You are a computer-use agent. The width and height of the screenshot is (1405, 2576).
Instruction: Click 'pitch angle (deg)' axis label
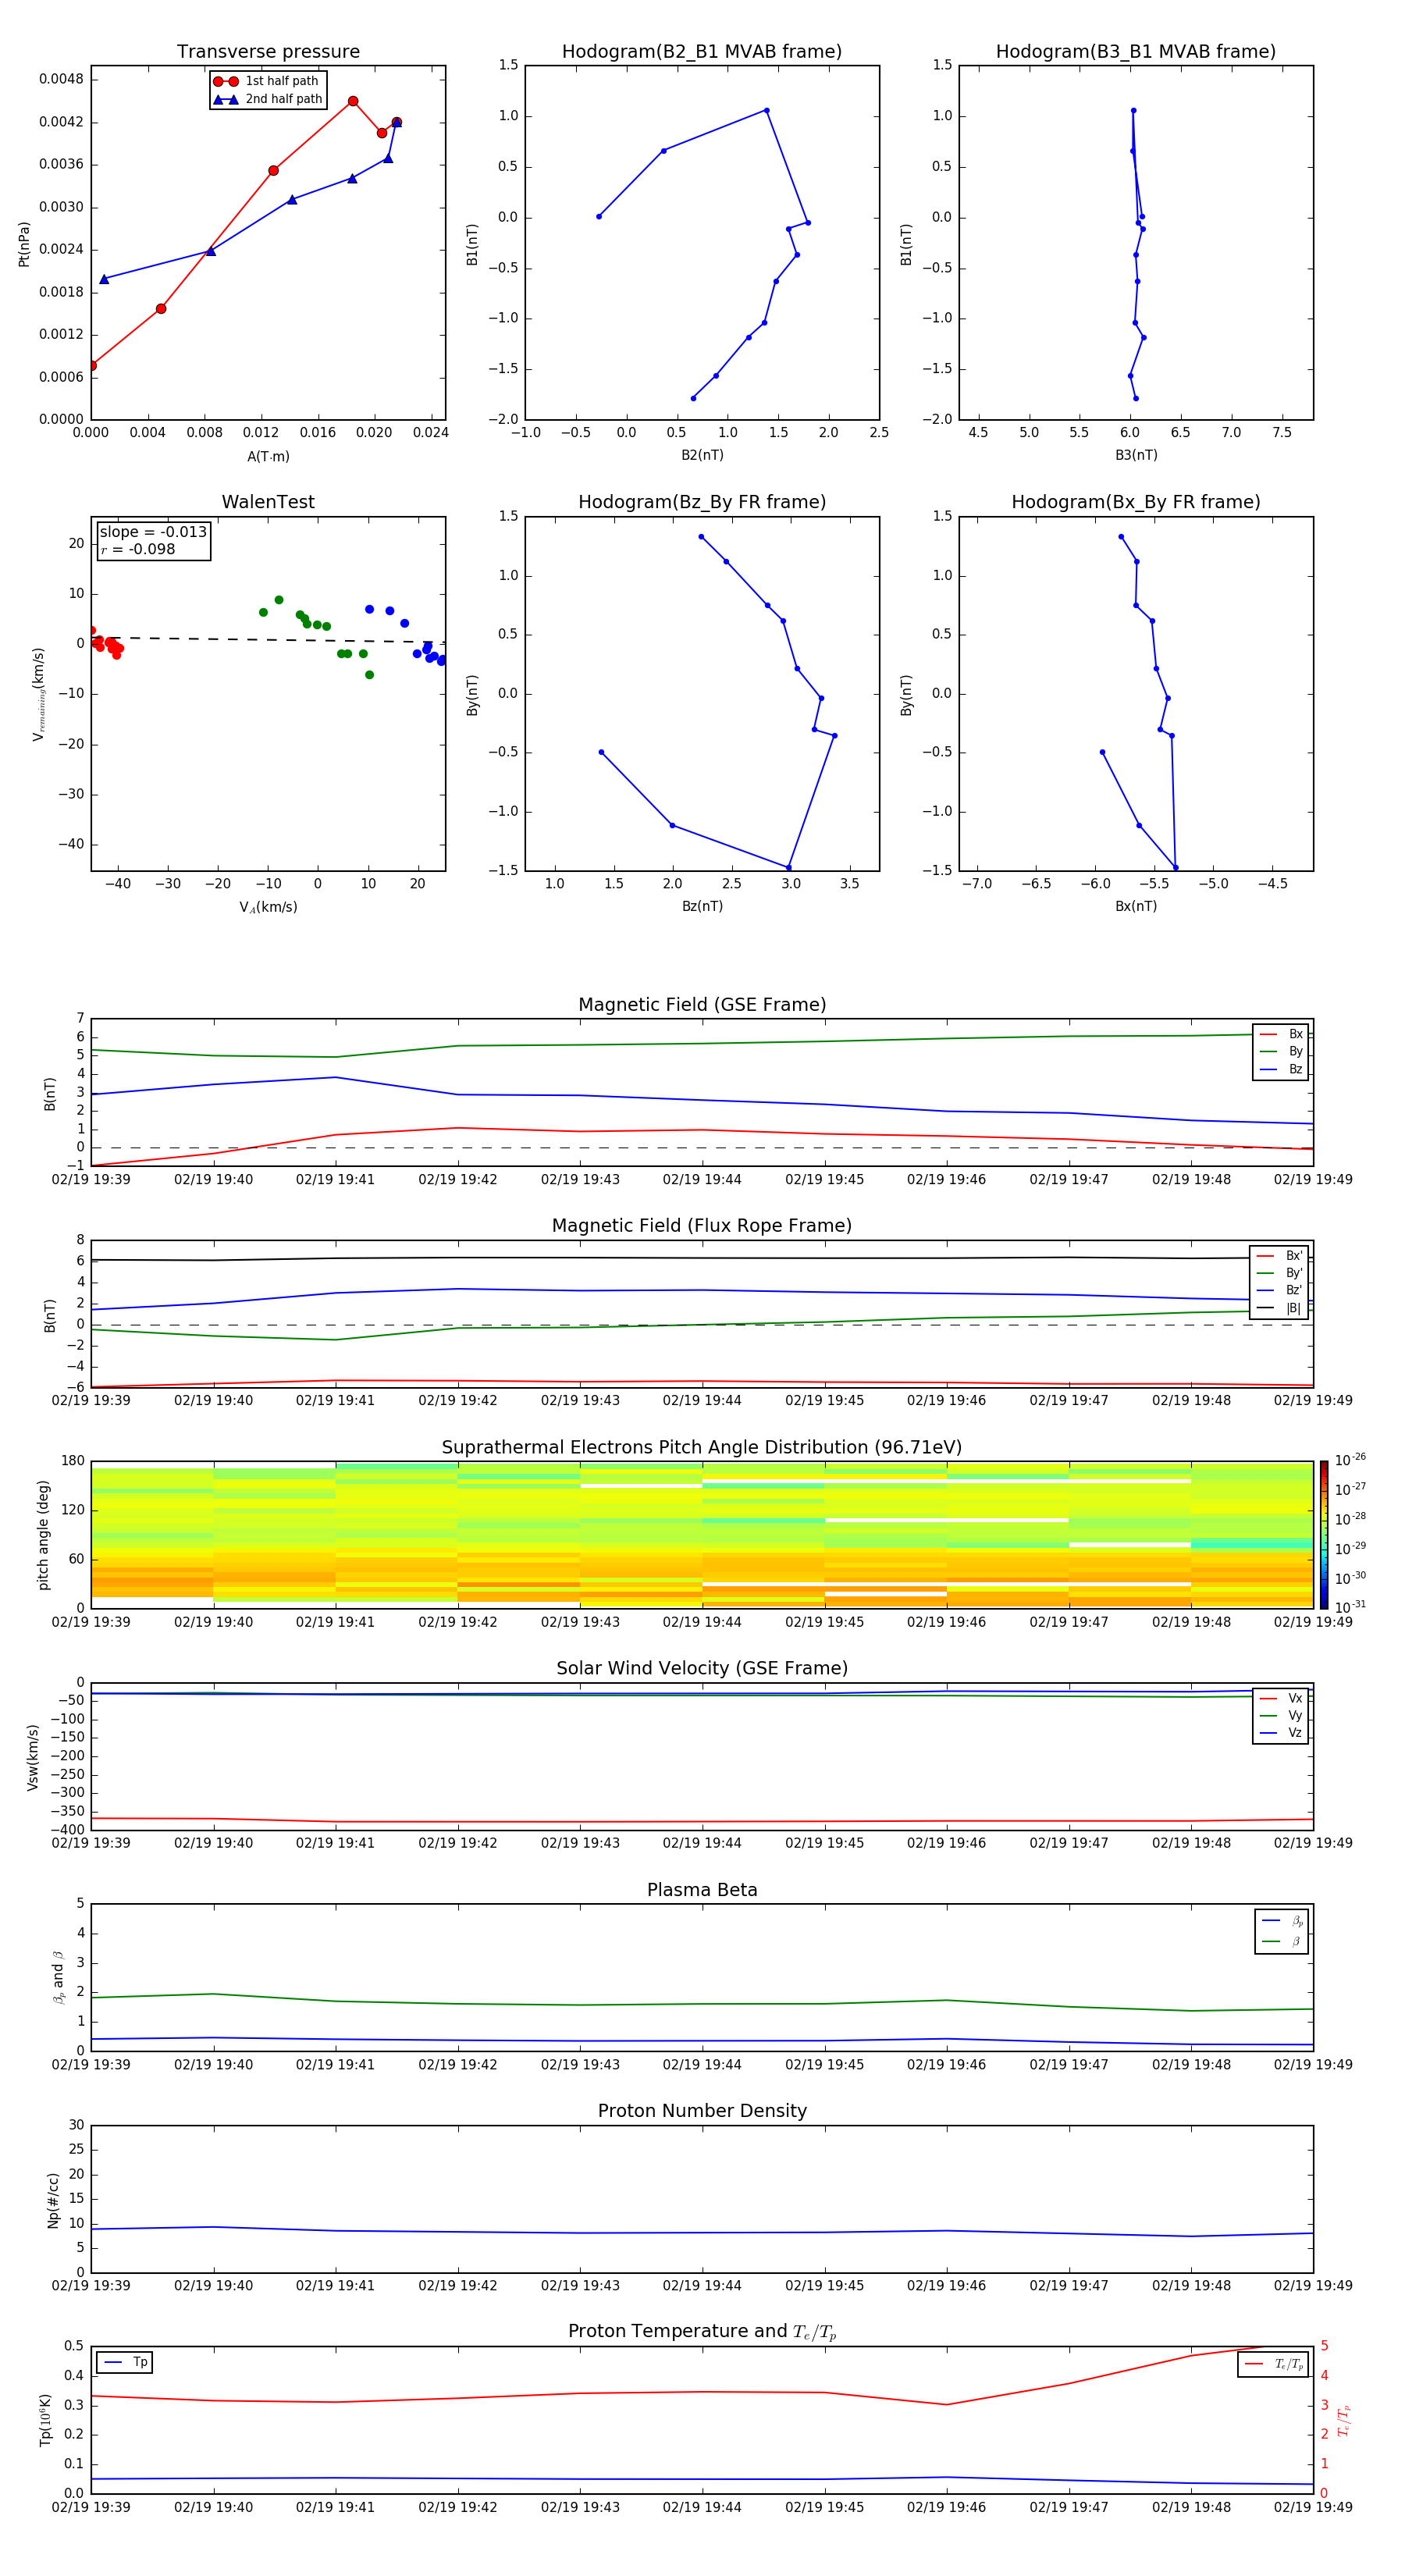43,1534
